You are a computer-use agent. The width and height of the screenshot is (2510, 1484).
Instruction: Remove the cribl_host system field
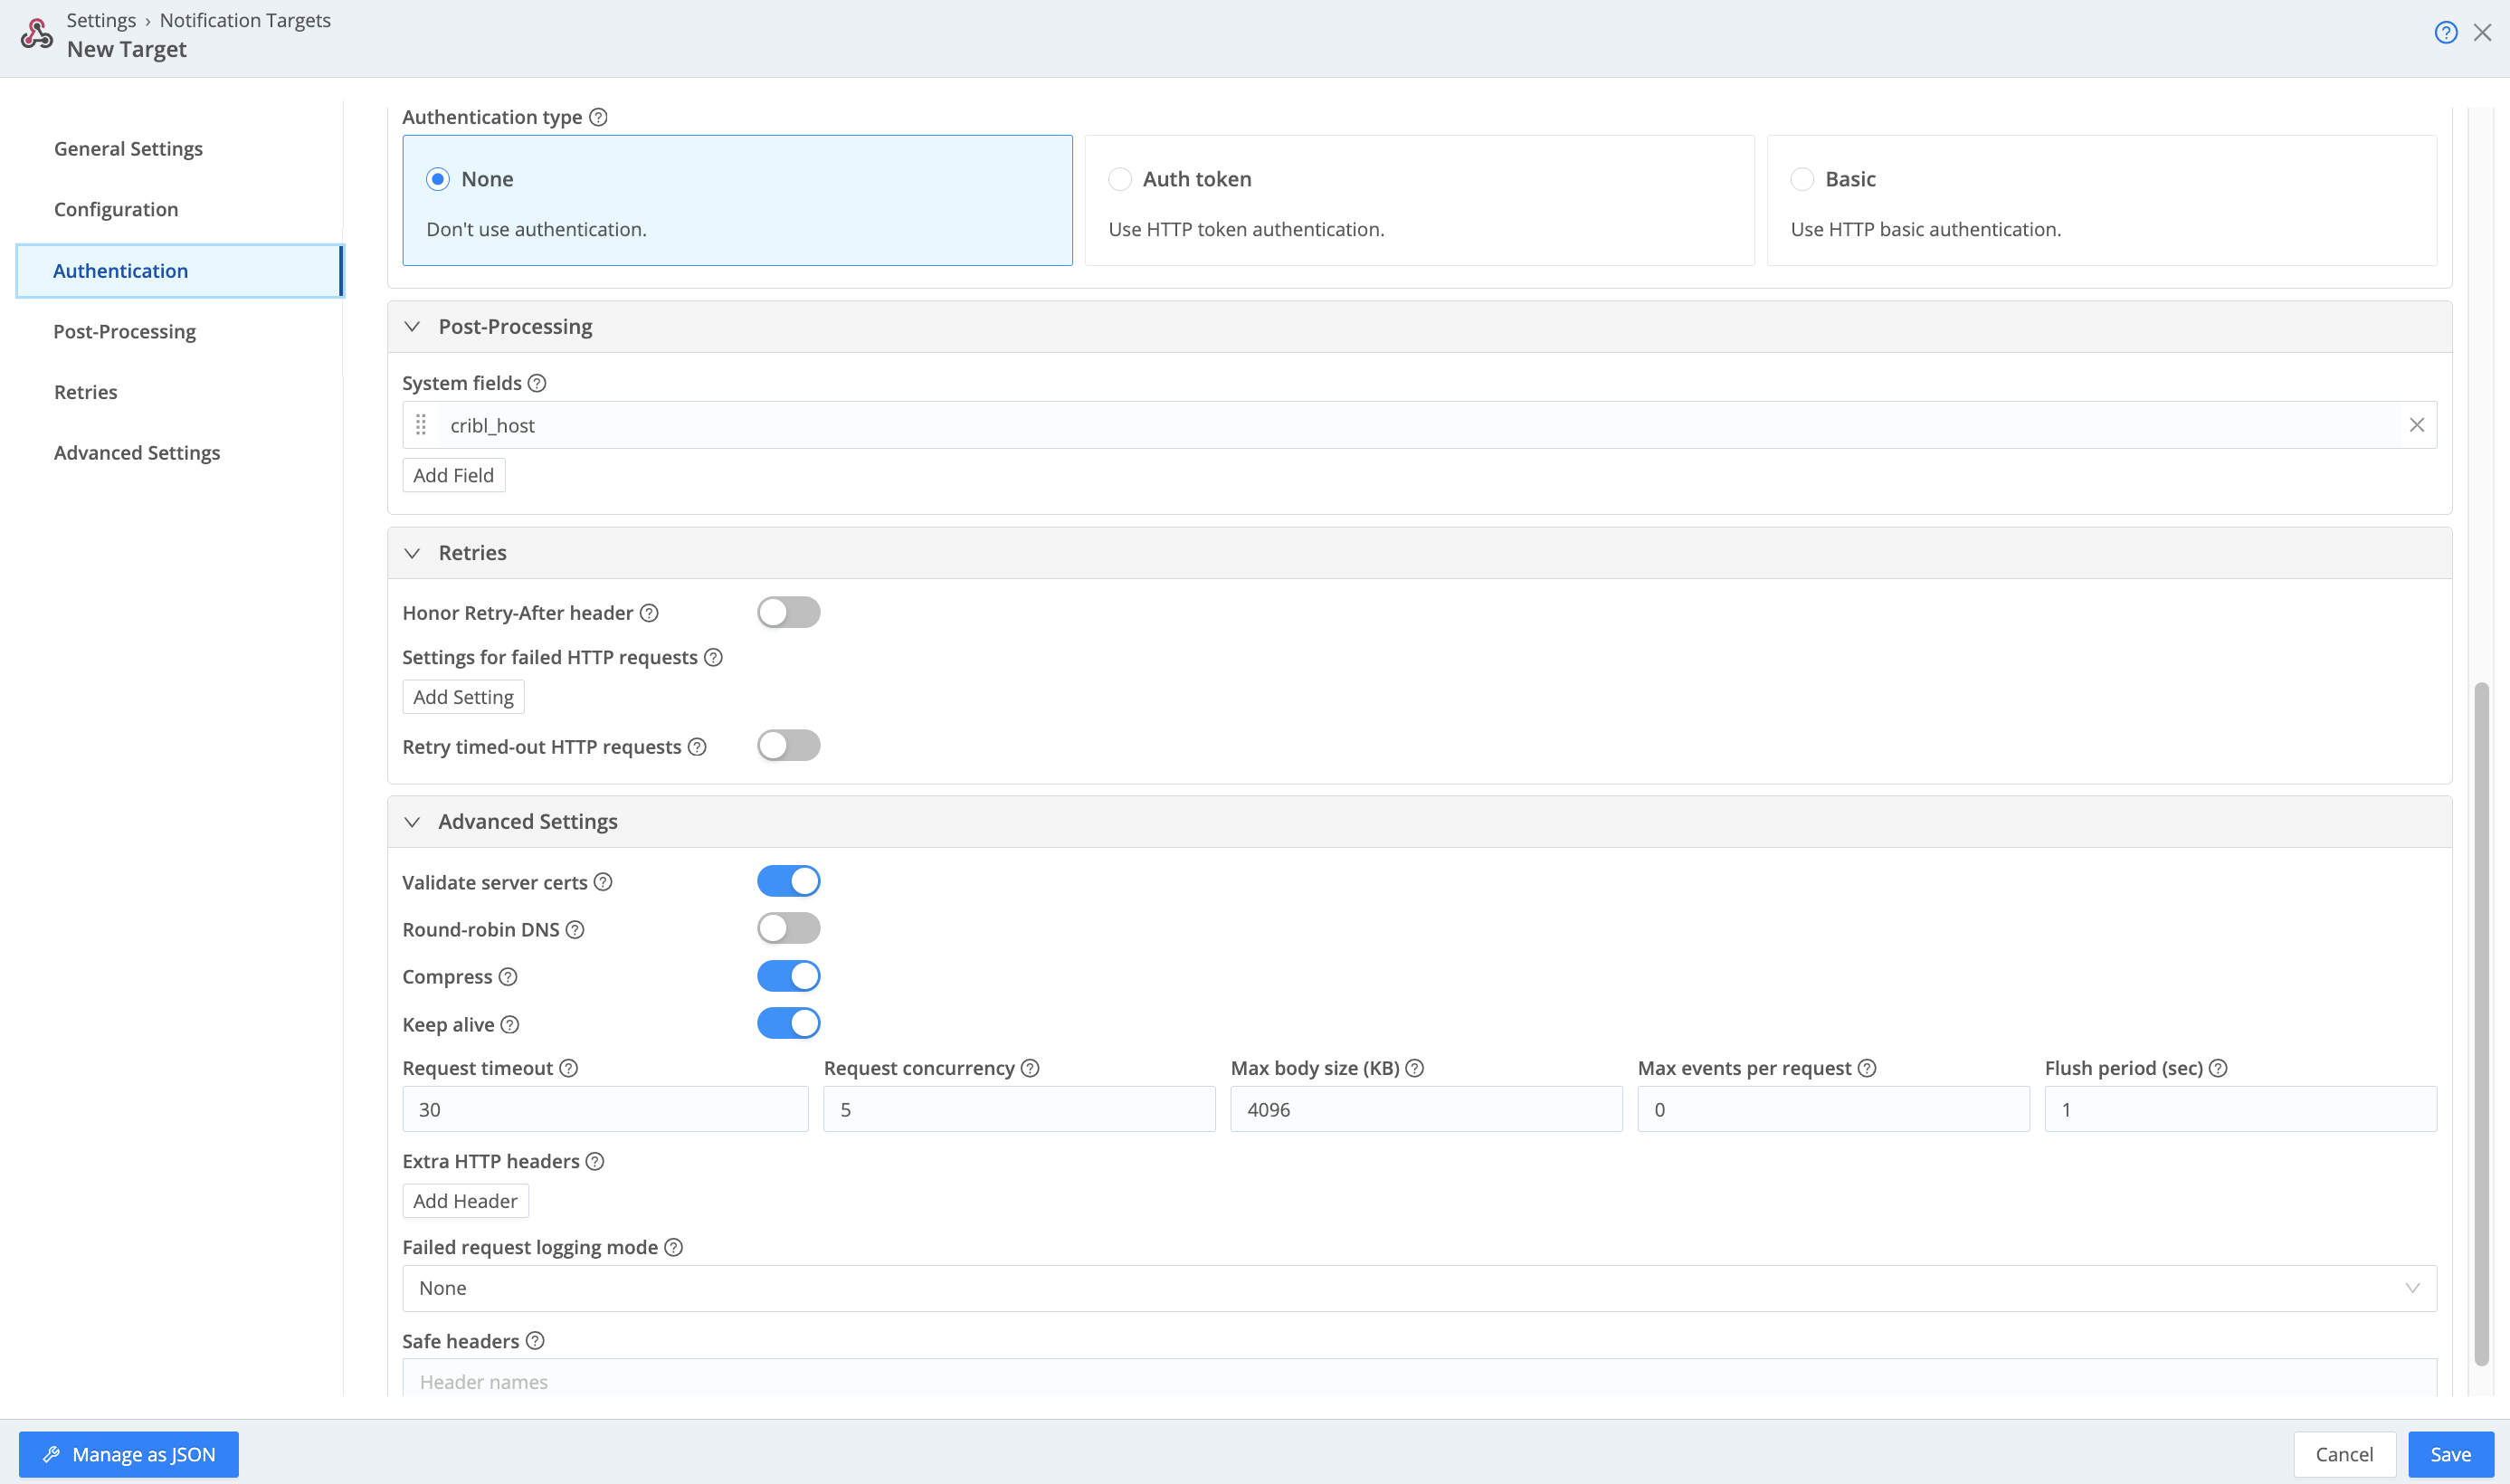(2417, 424)
